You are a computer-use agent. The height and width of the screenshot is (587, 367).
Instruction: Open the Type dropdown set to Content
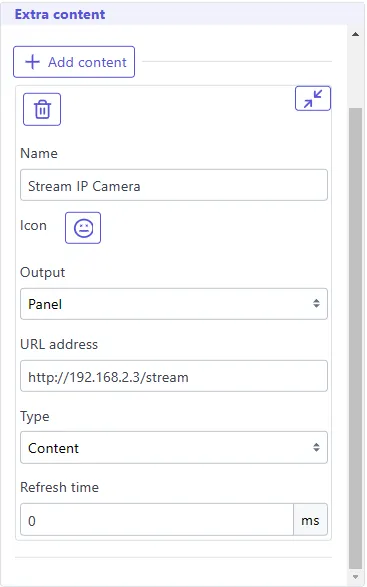point(174,447)
